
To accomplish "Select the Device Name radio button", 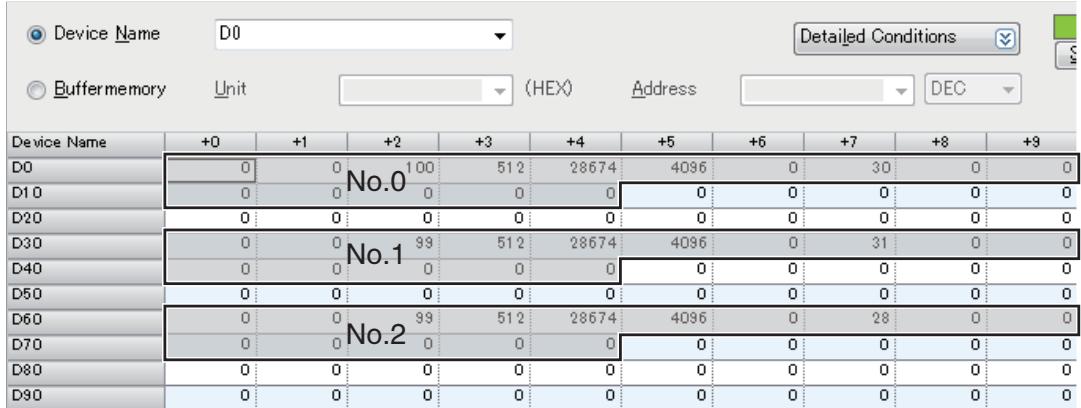I will [x=35, y=34].
